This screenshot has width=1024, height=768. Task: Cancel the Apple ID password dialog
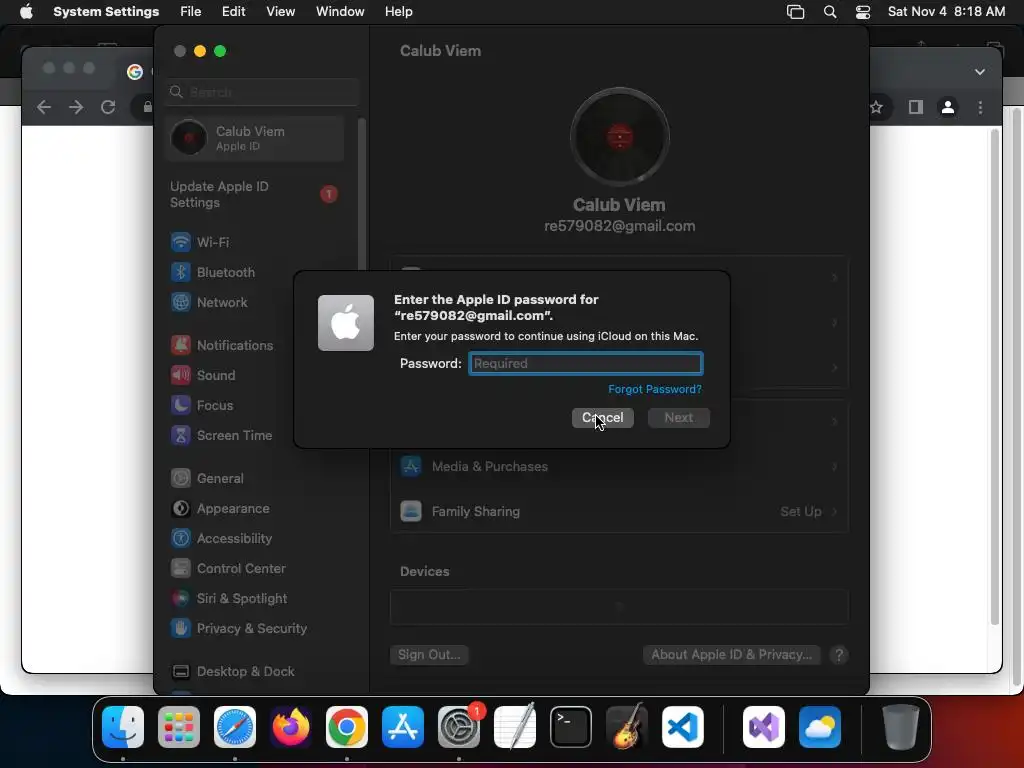click(603, 418)
